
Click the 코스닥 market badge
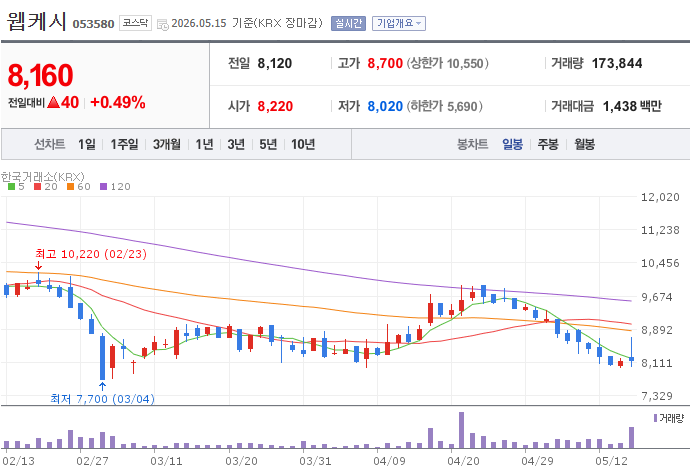tap(135, 23)
